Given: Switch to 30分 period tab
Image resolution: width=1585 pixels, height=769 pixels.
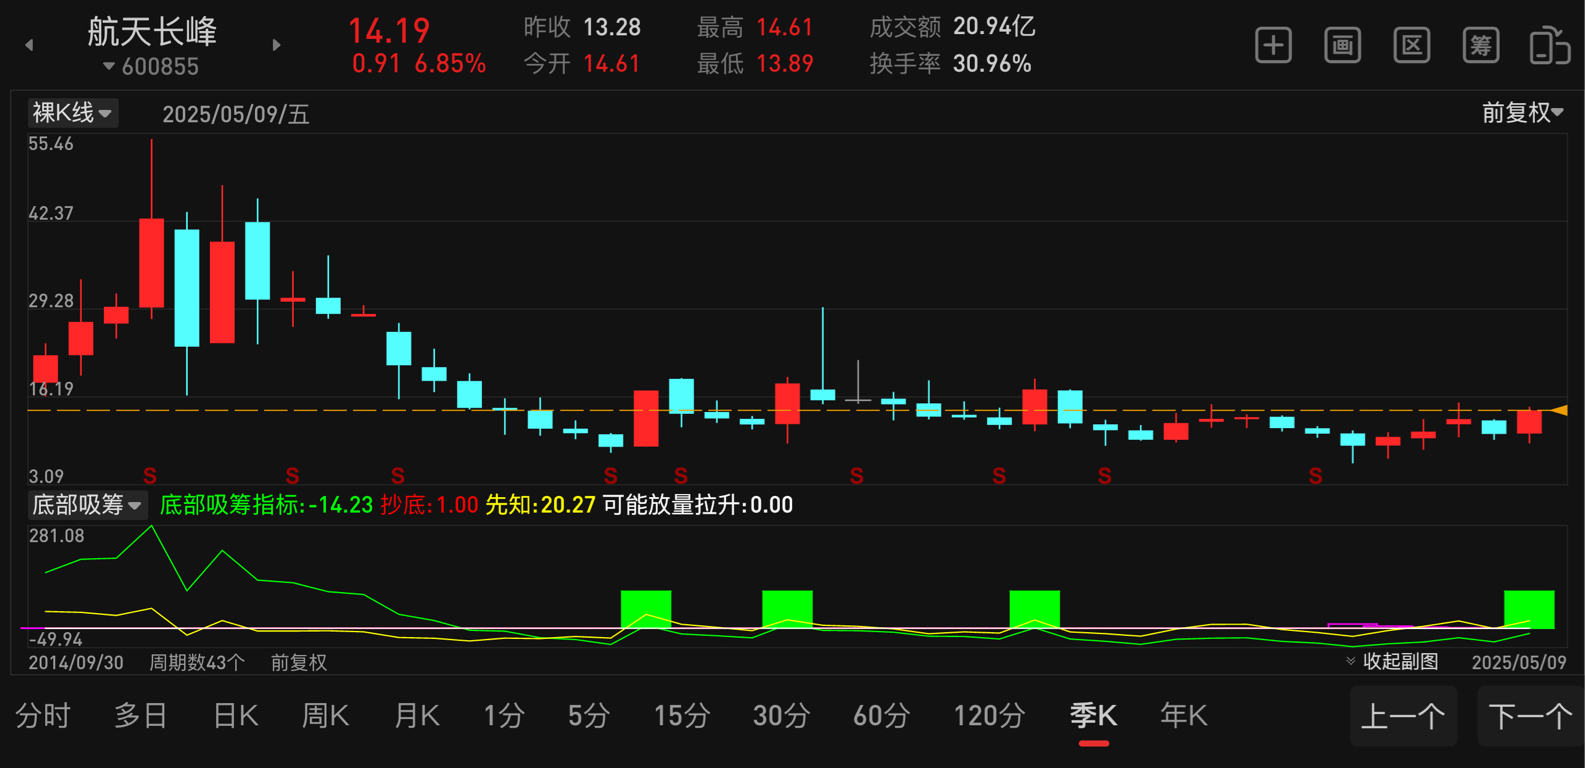Looking at the screenshot, I should (781, 716).
